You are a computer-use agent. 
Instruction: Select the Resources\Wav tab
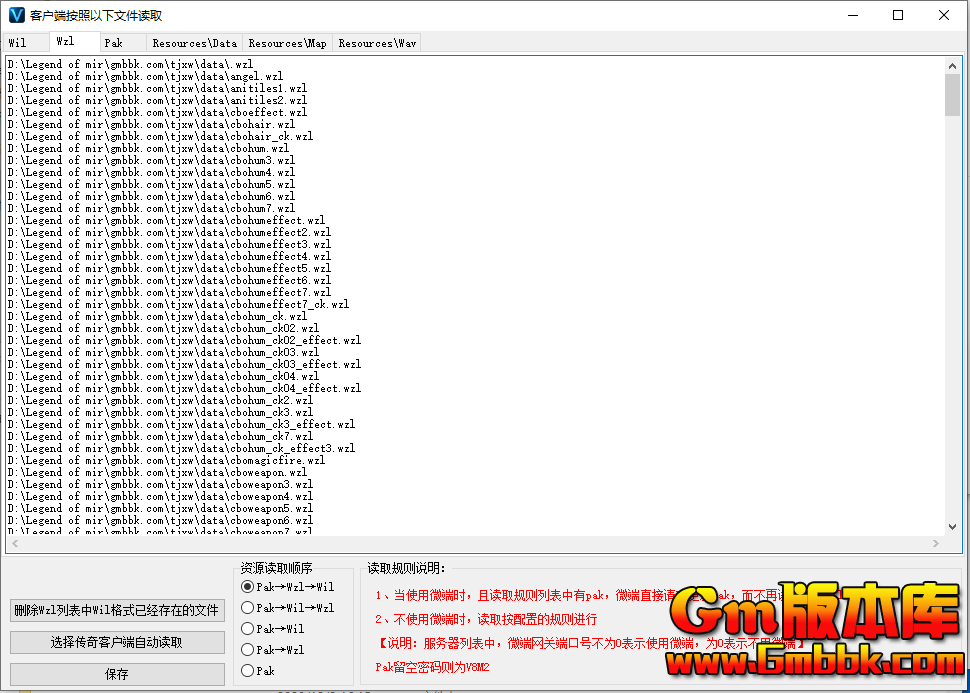click(377, 43)
